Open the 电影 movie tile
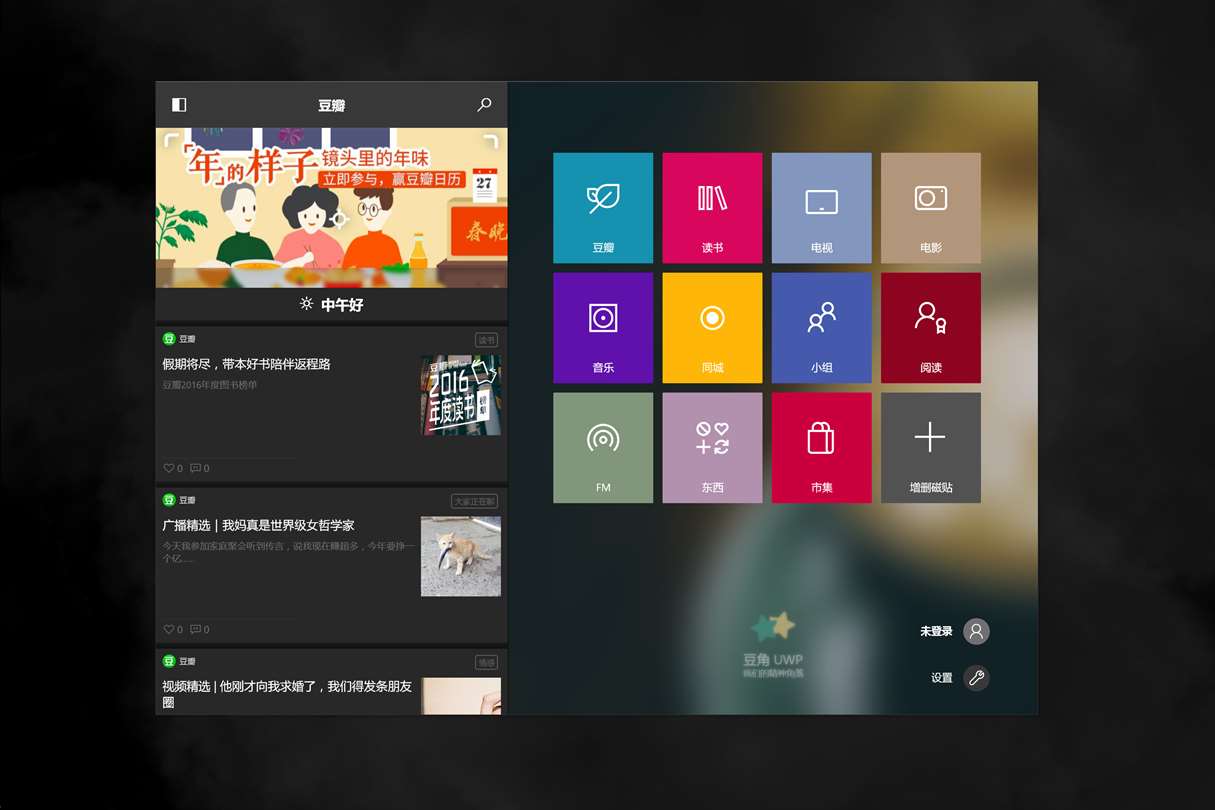 [931, 208]
